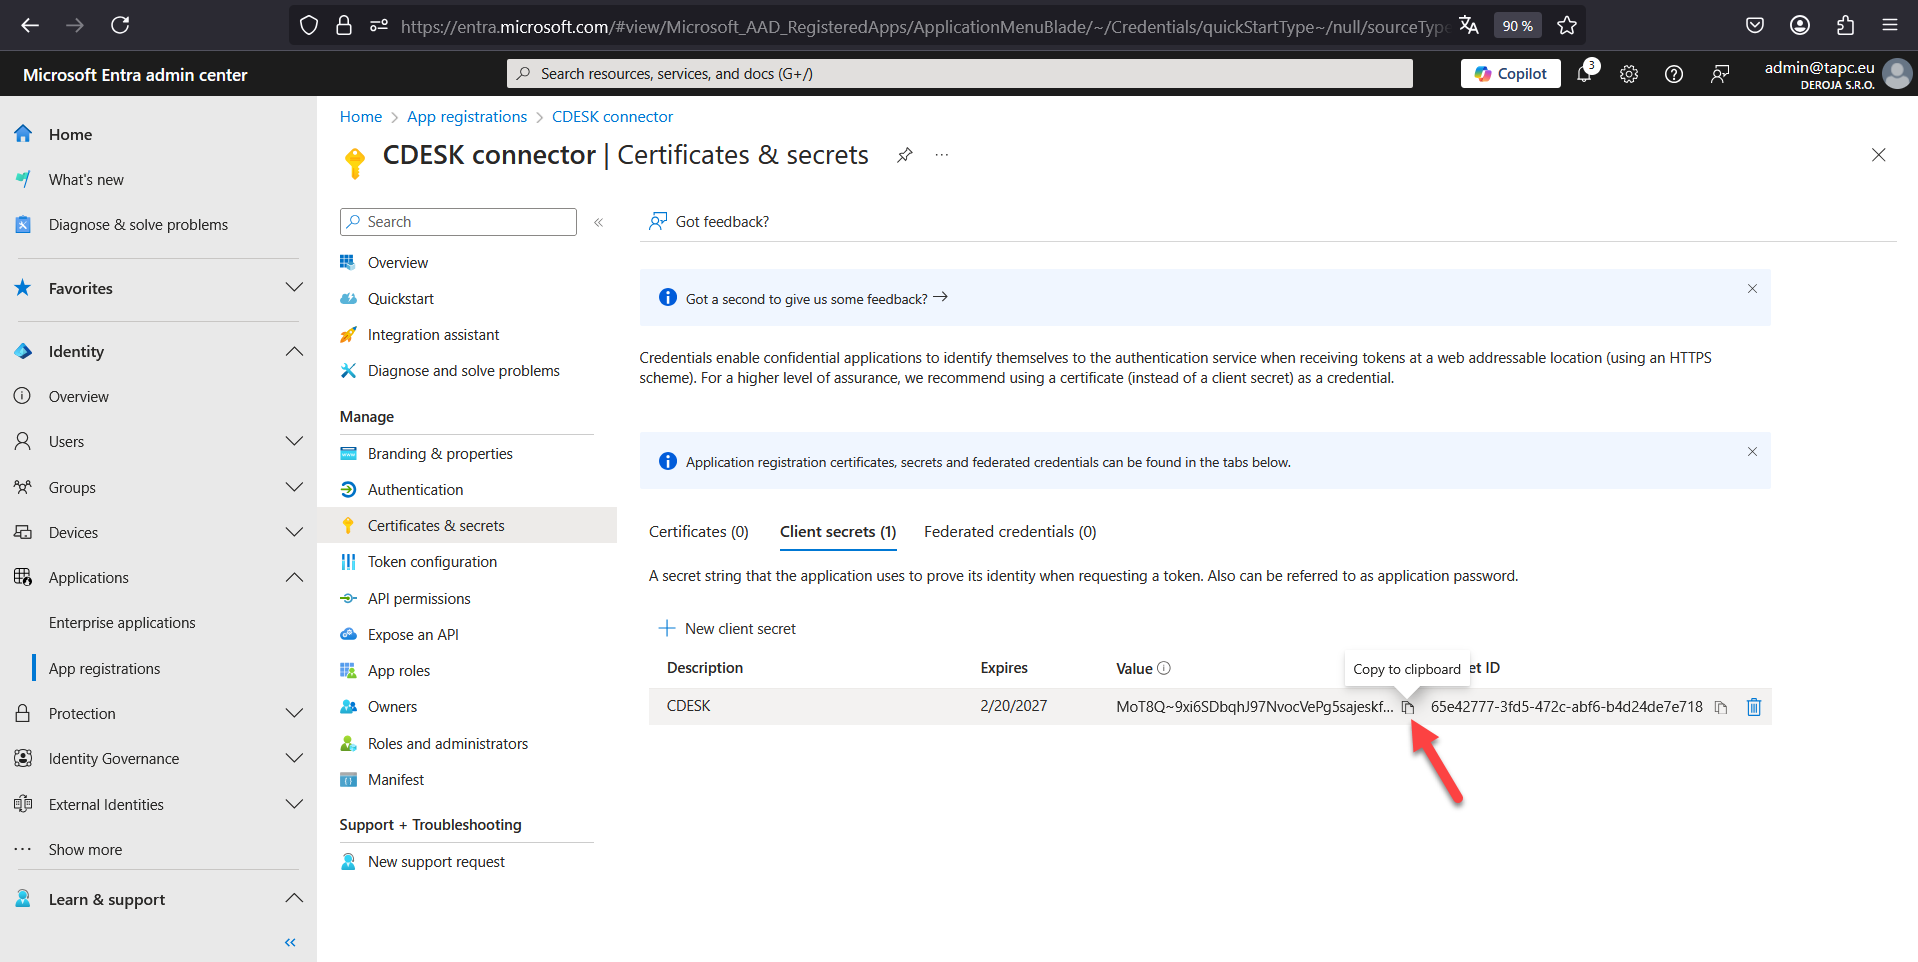Open Save to Pocket icon

(x=1755, y=25)
